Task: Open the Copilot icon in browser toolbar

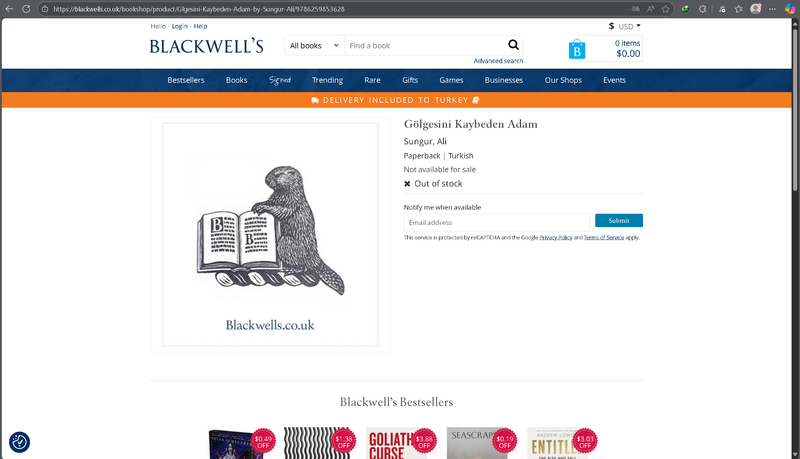Action: pyautogui.click(x=790, y=9)
